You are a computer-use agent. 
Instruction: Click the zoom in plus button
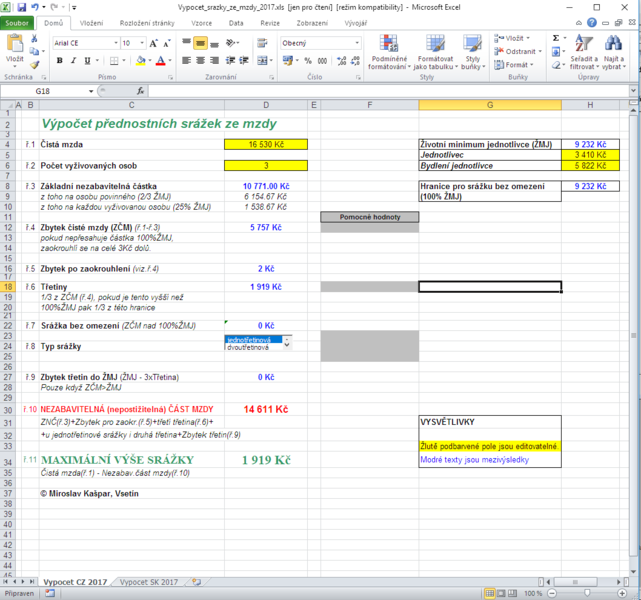[x=622, y=593]
